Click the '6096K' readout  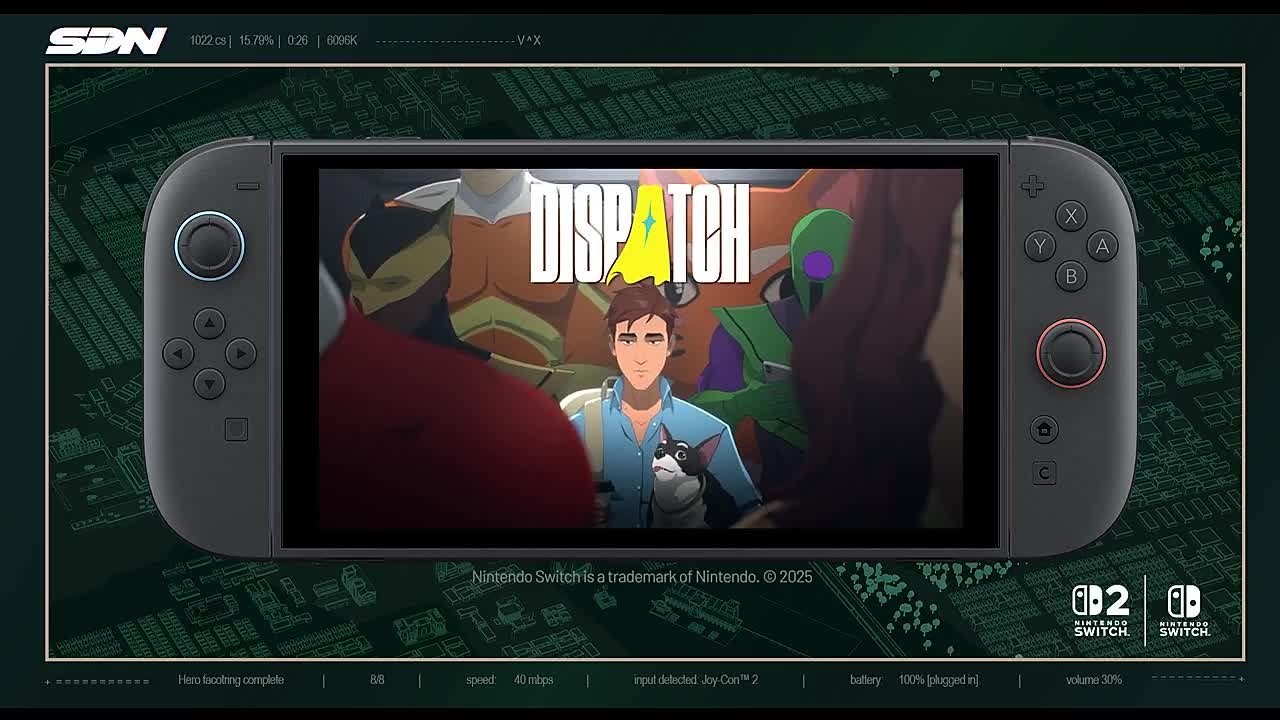pyautogui.click(x=342, y=41)
